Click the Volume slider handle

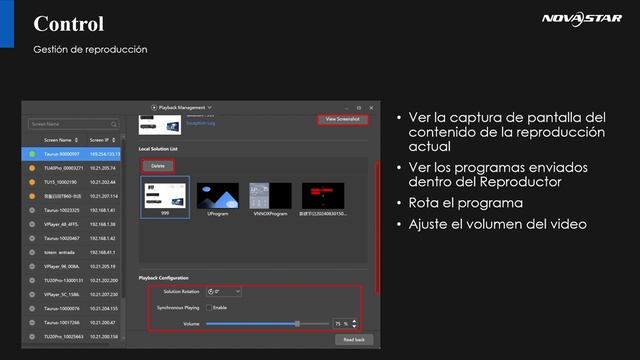(297, 324)
